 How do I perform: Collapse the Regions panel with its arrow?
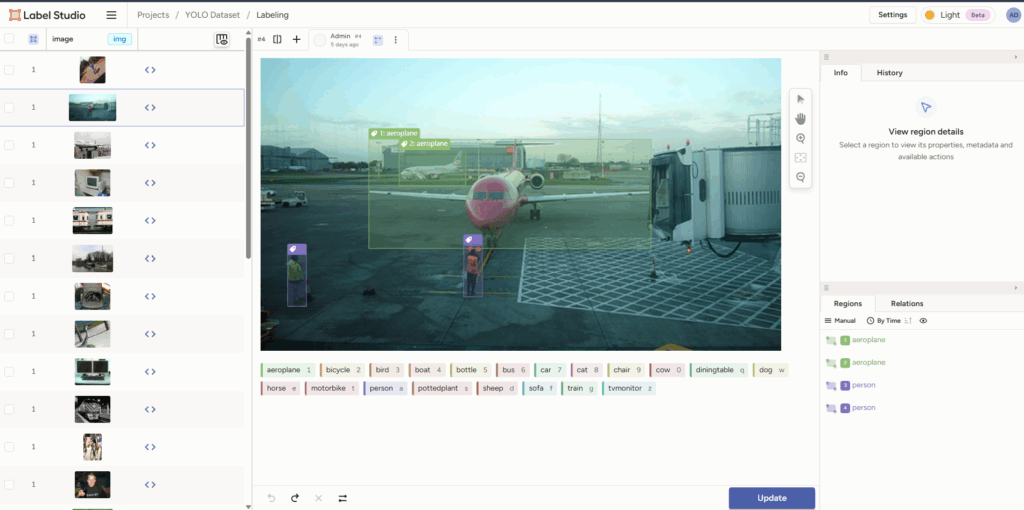1016,288
